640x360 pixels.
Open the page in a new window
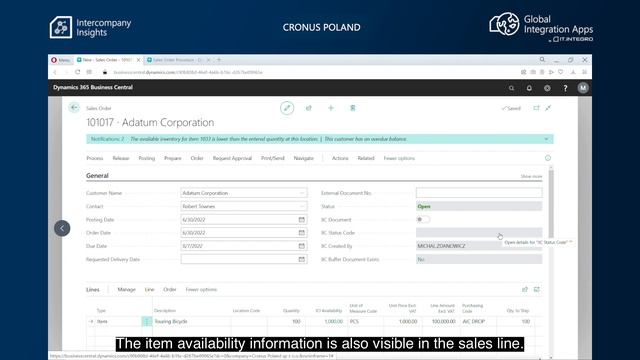click(x=536, y=108)
